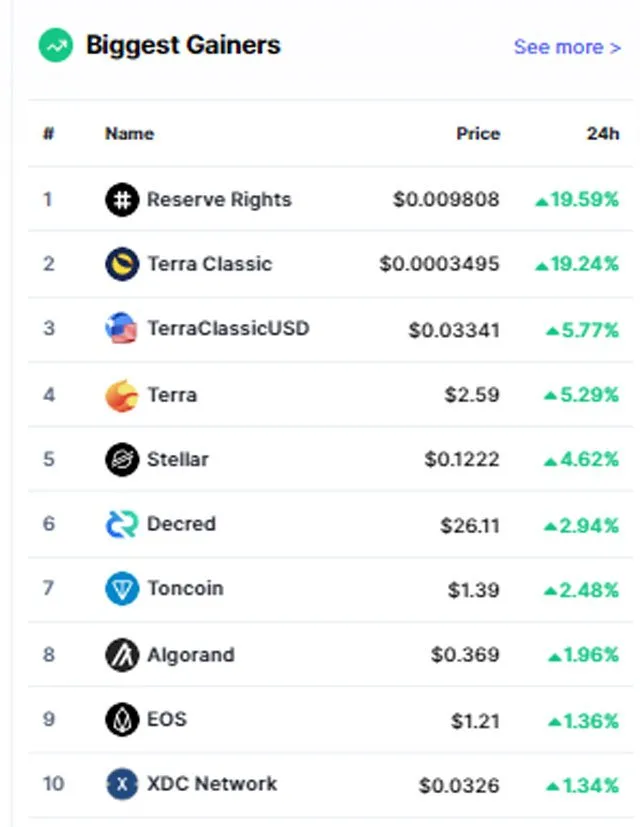Open the Stellar coin logo
Image resolution: width=640 pixels, height=827 pixels.
[122, 459]
